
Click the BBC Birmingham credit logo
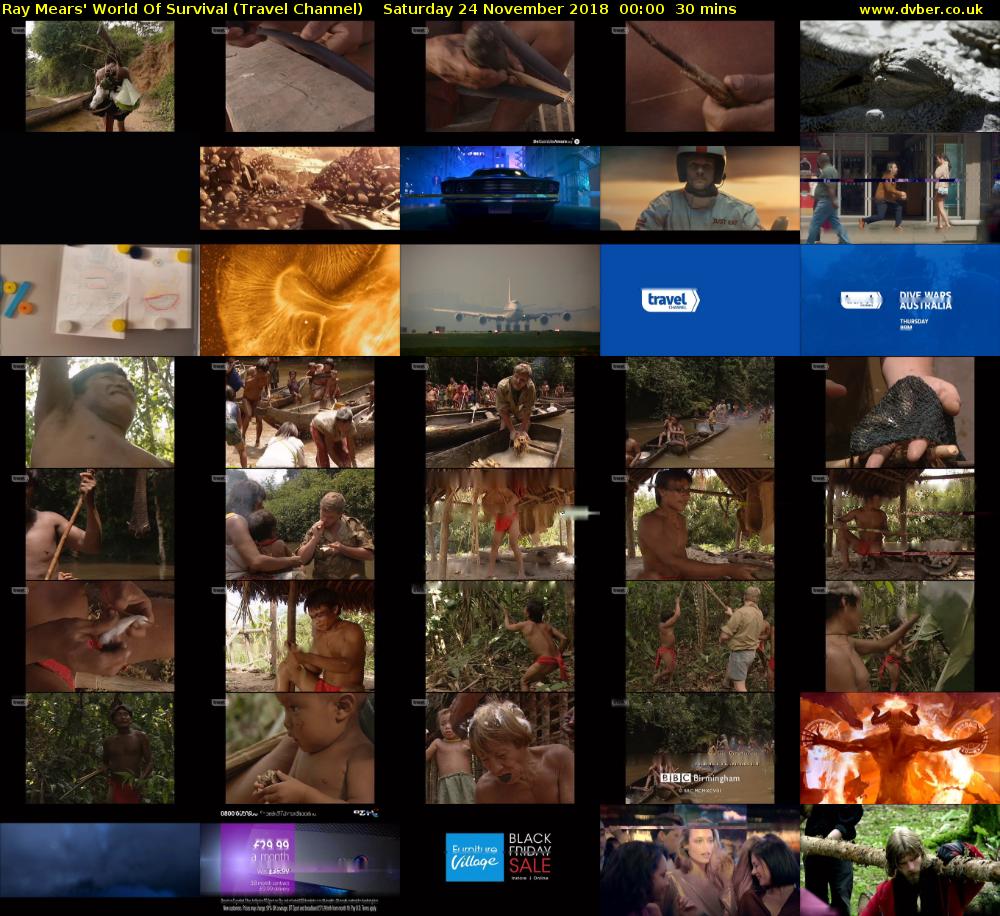tap(699, 778)
